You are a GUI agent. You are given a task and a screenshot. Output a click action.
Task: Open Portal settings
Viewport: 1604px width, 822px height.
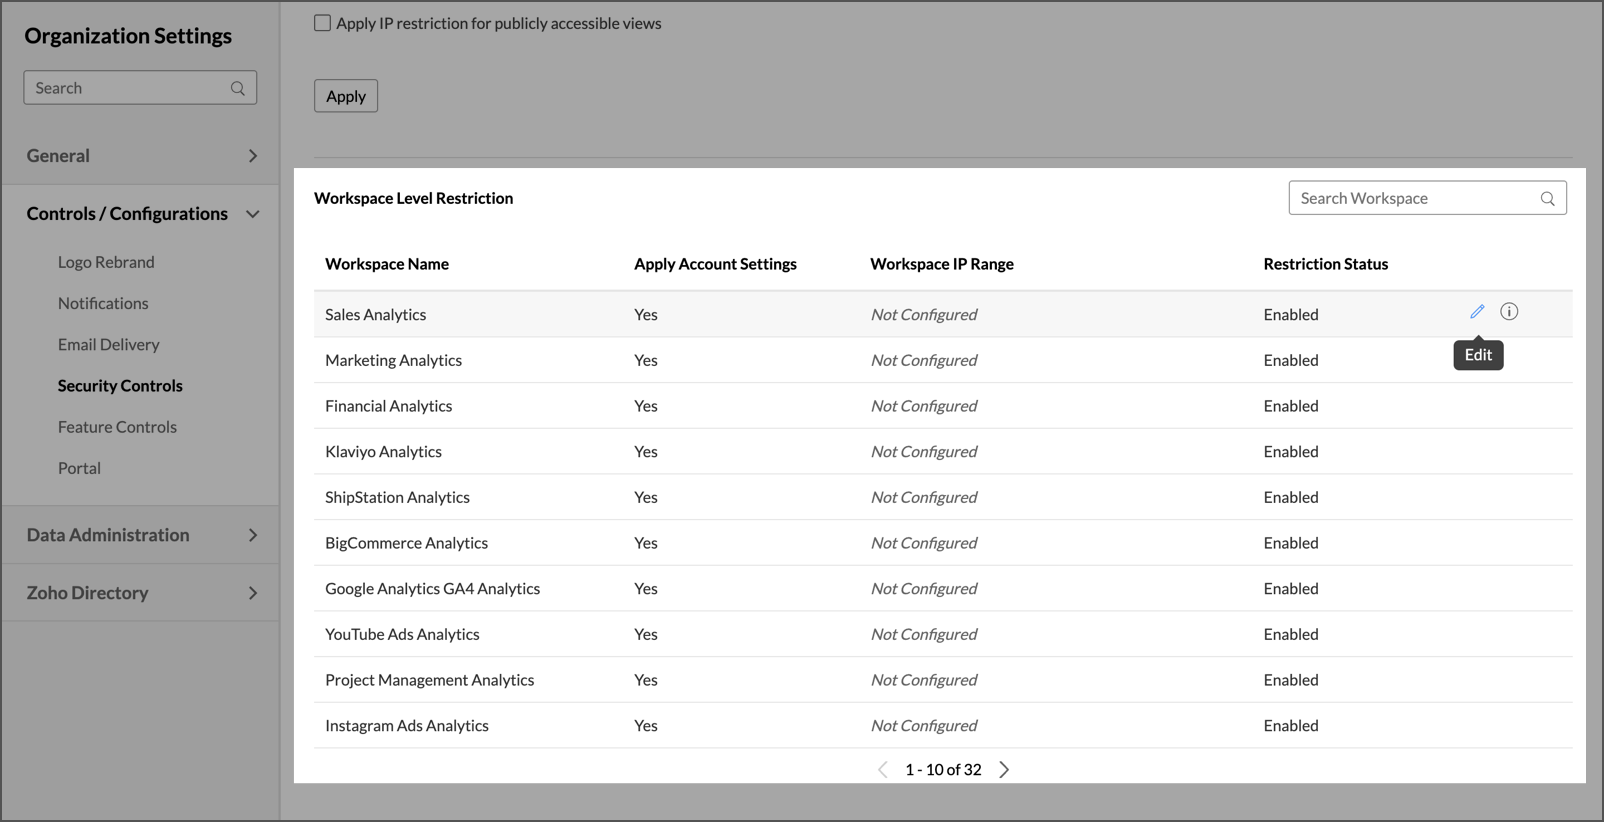point(79,468)
